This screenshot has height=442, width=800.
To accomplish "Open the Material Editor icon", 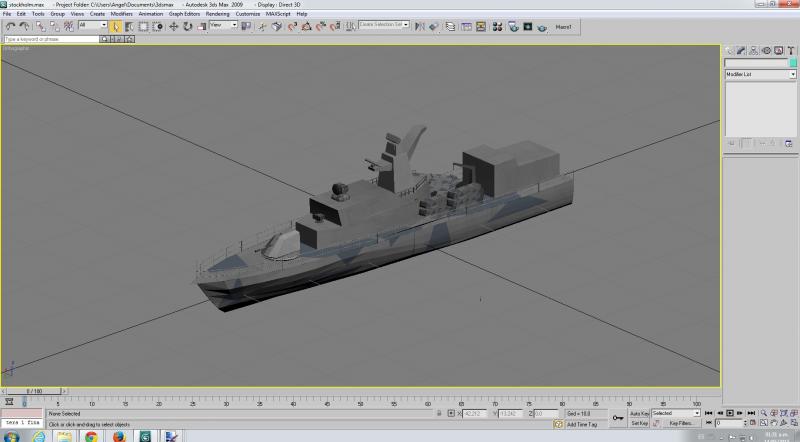I will 497,27.
